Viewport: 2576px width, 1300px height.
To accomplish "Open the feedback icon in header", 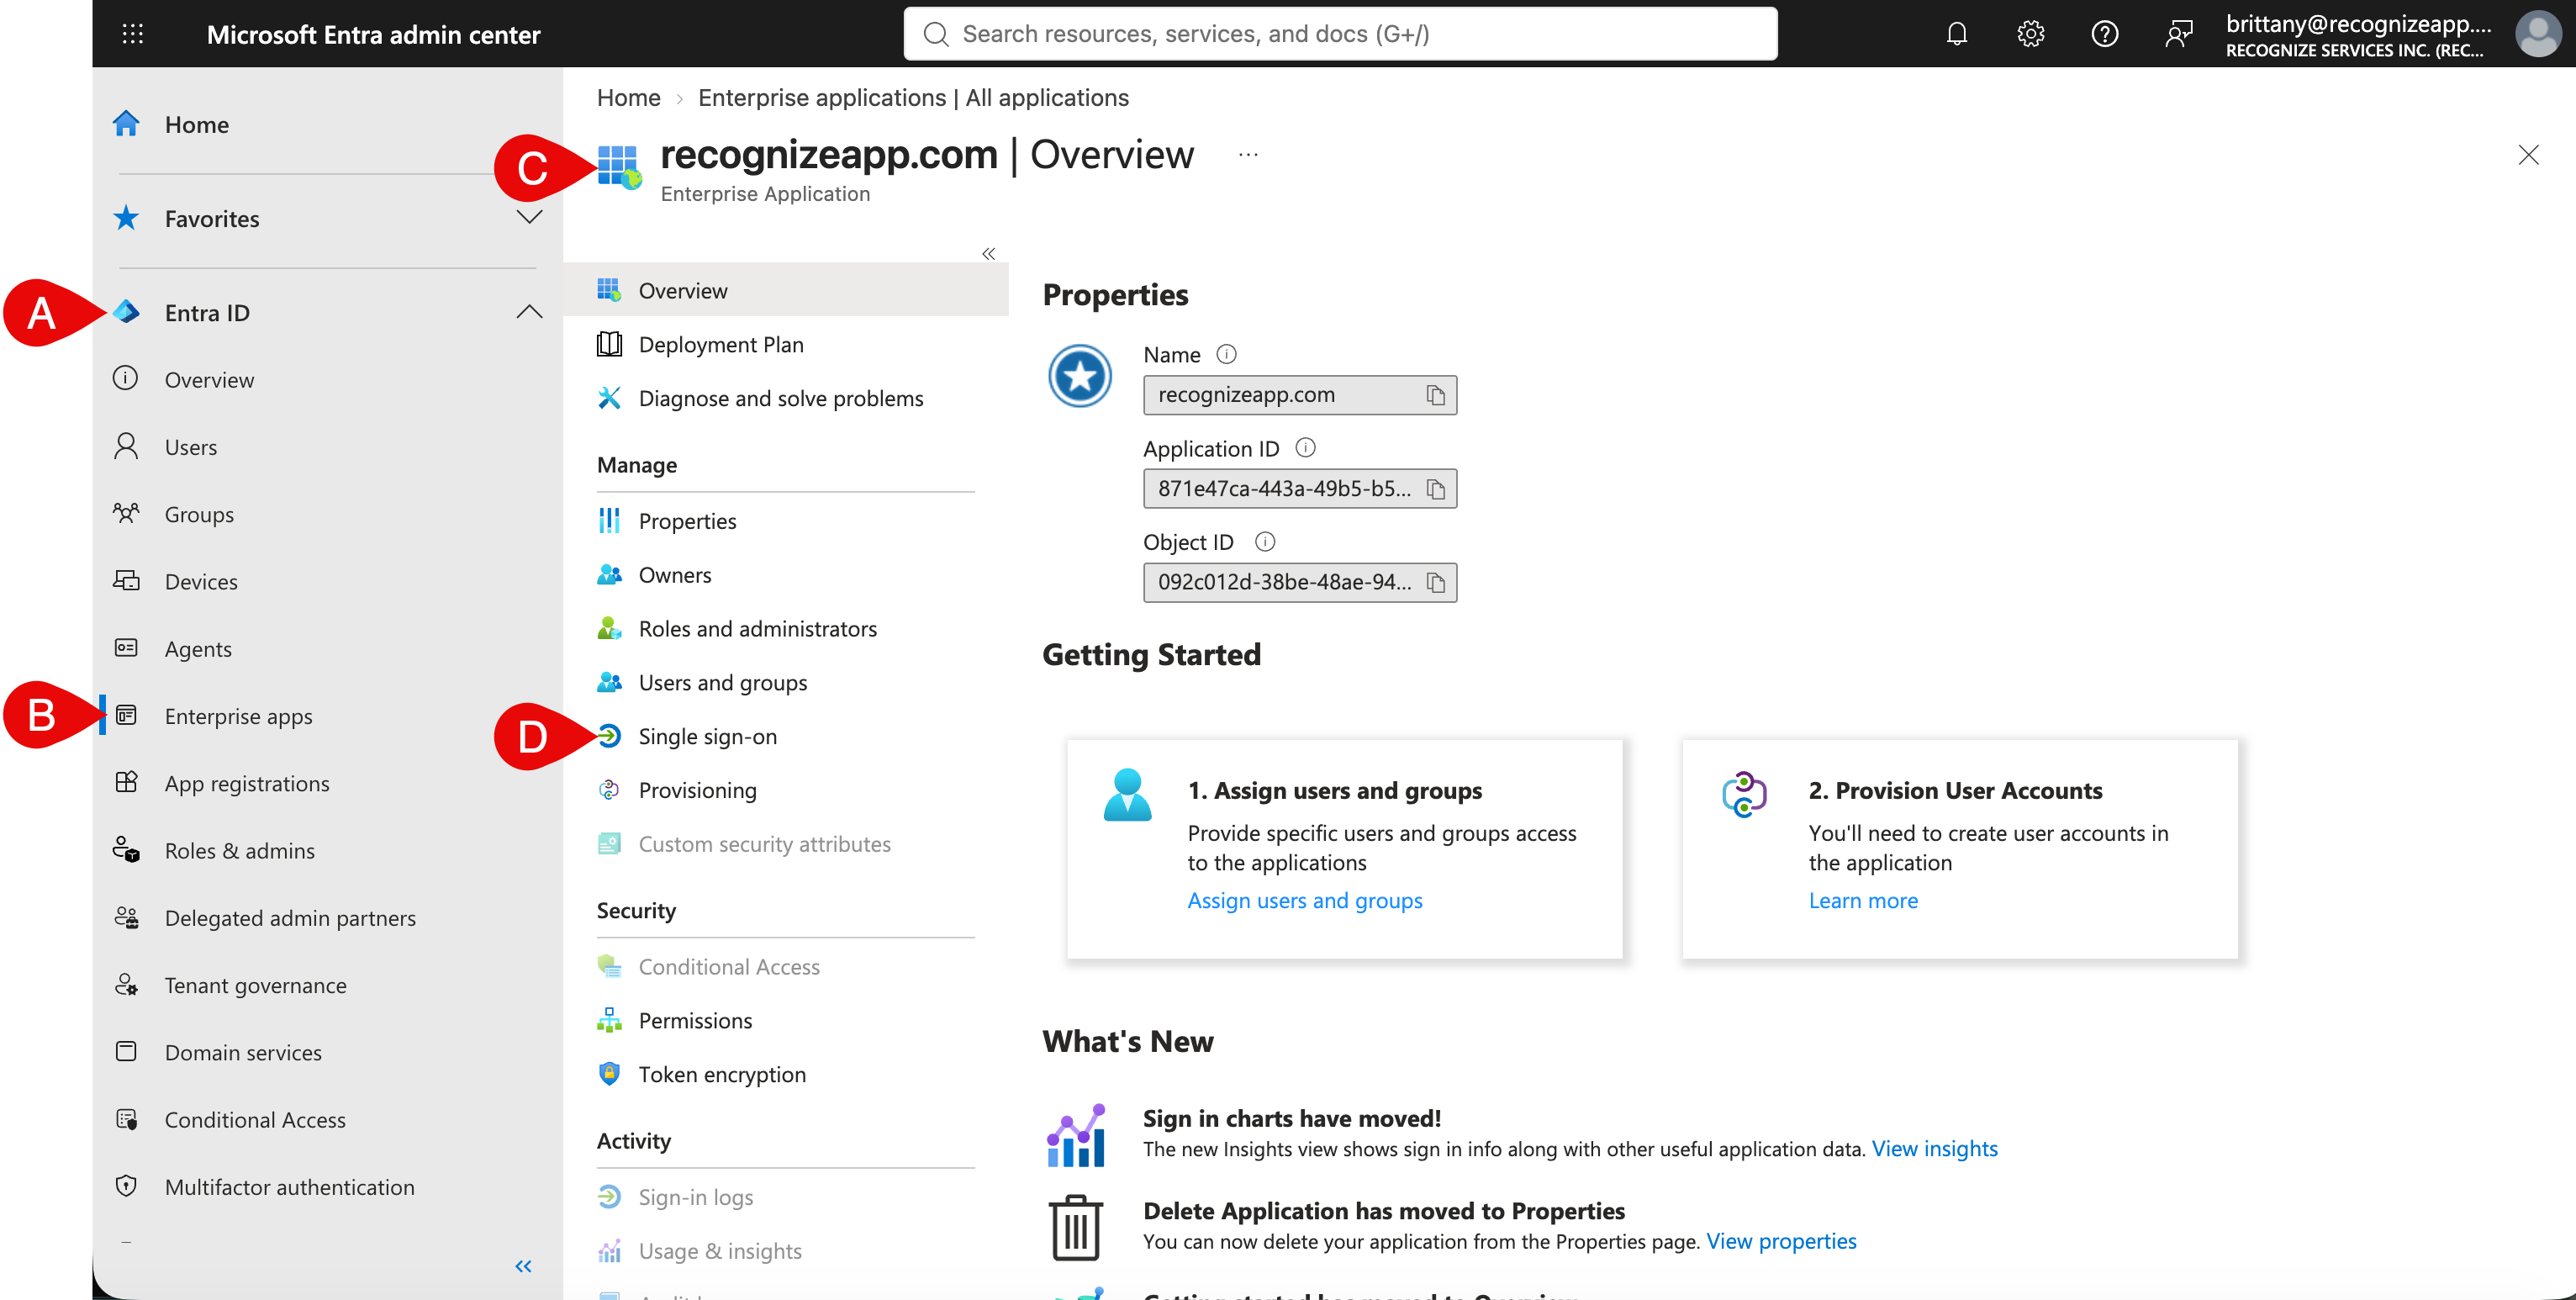I will [2178, 34].
